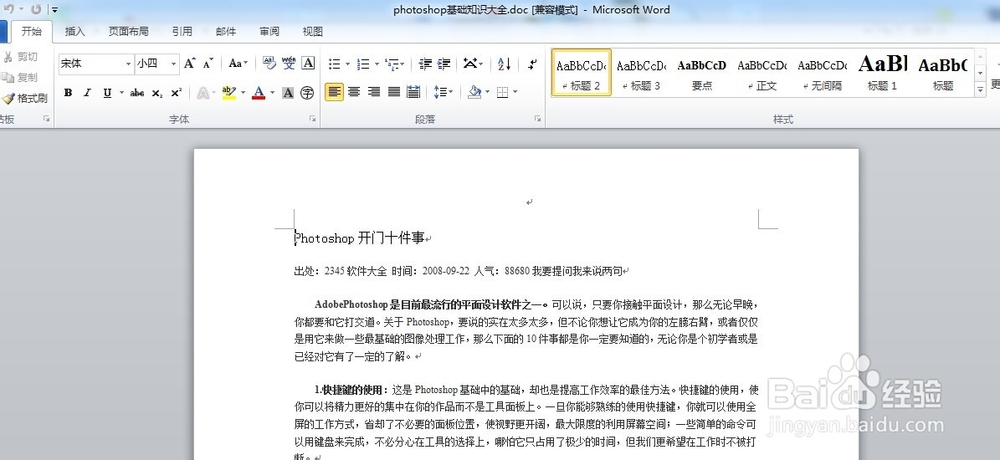Expand the styles gallery's More arrow

coord(980,90)
